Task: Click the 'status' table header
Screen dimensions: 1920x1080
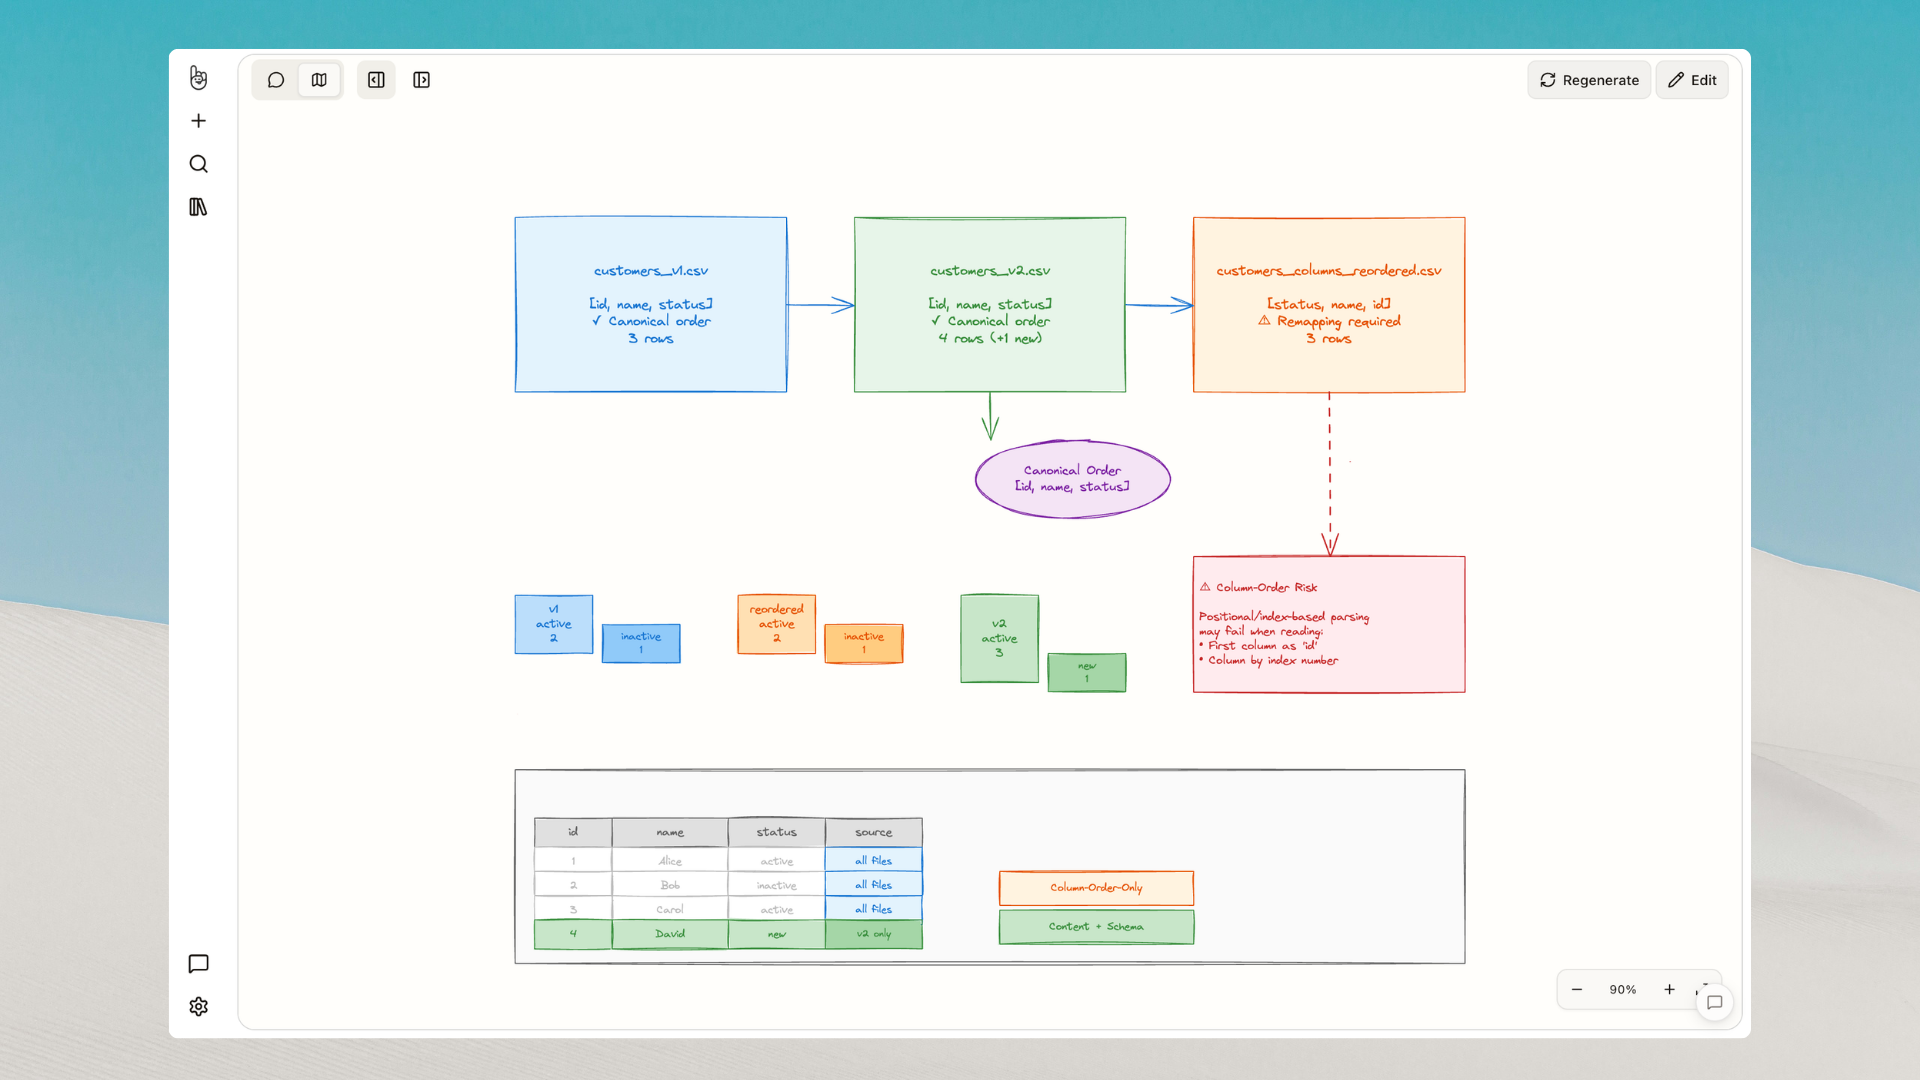Action: [x=777, y=832]
